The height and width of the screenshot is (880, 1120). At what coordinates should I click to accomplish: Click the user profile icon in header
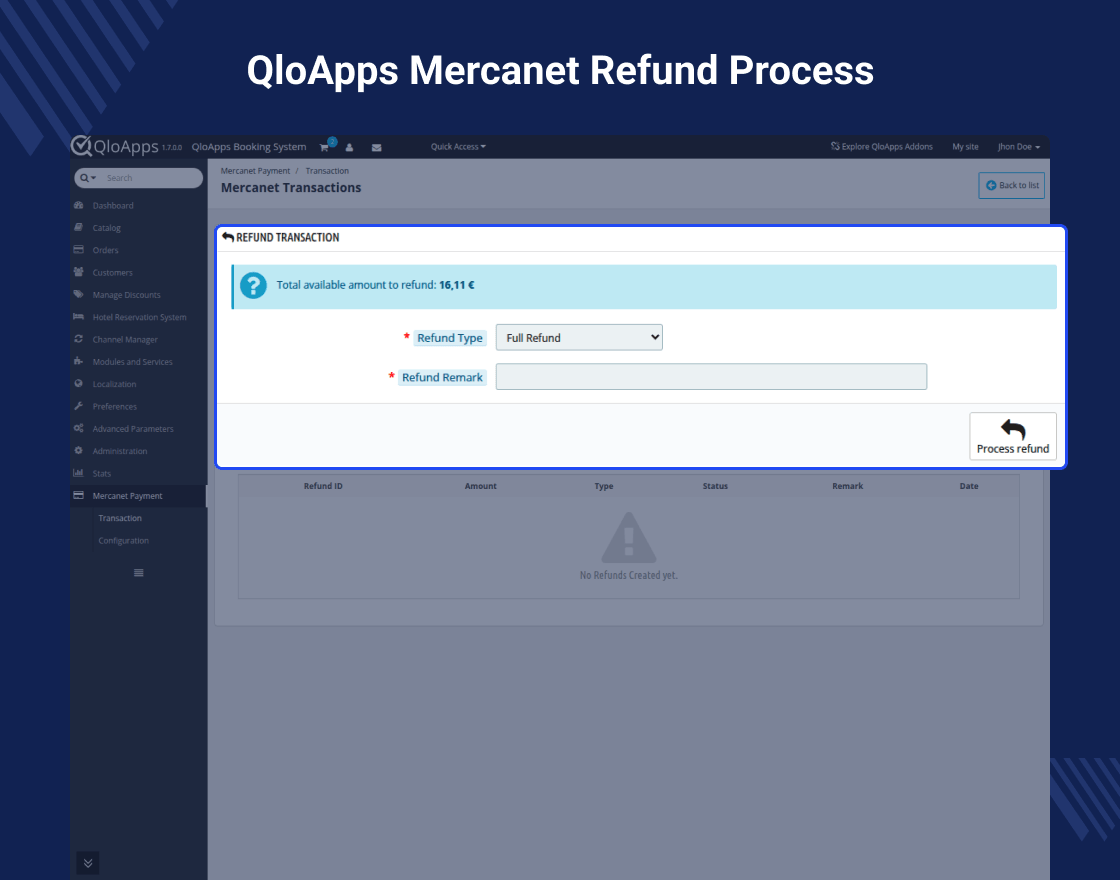(349, 147)
